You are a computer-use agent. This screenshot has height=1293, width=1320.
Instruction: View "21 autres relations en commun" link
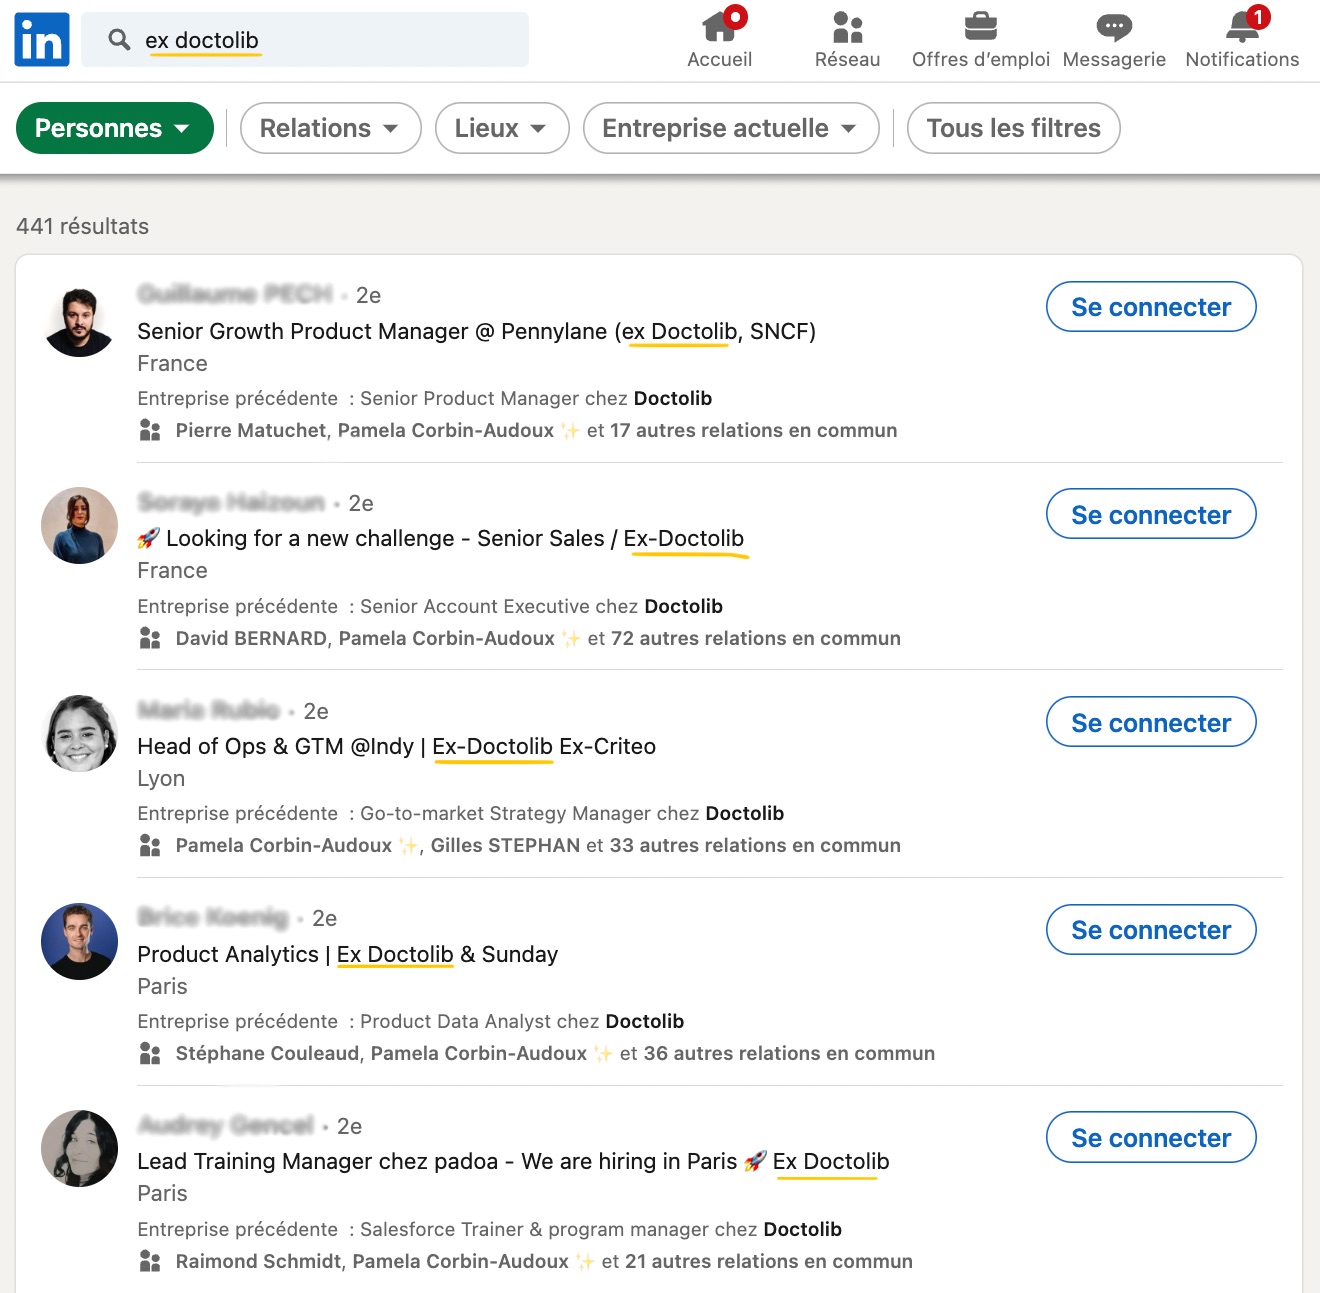pyautogui.click(x=769, y=1262)
